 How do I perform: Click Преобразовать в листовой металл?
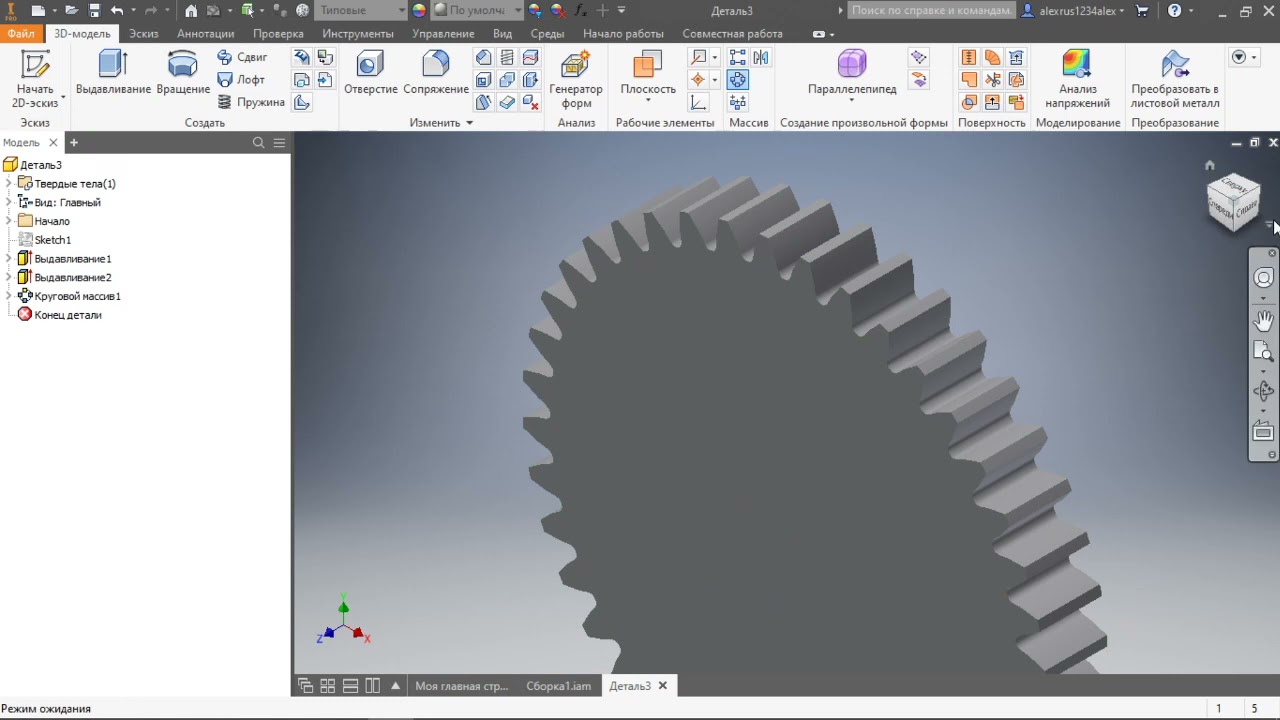1175,79
